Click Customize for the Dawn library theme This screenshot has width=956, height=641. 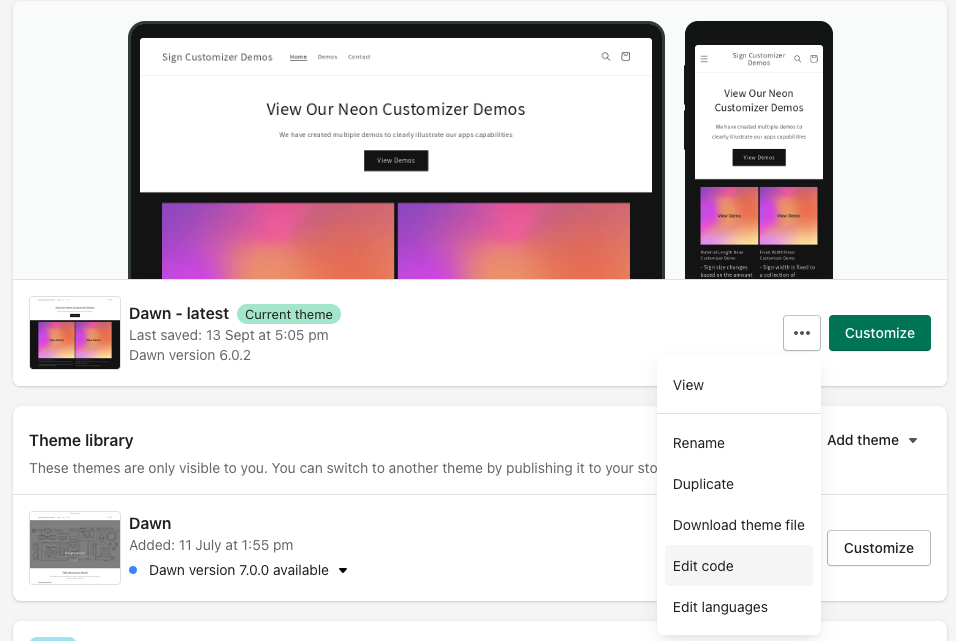point(878,548)
